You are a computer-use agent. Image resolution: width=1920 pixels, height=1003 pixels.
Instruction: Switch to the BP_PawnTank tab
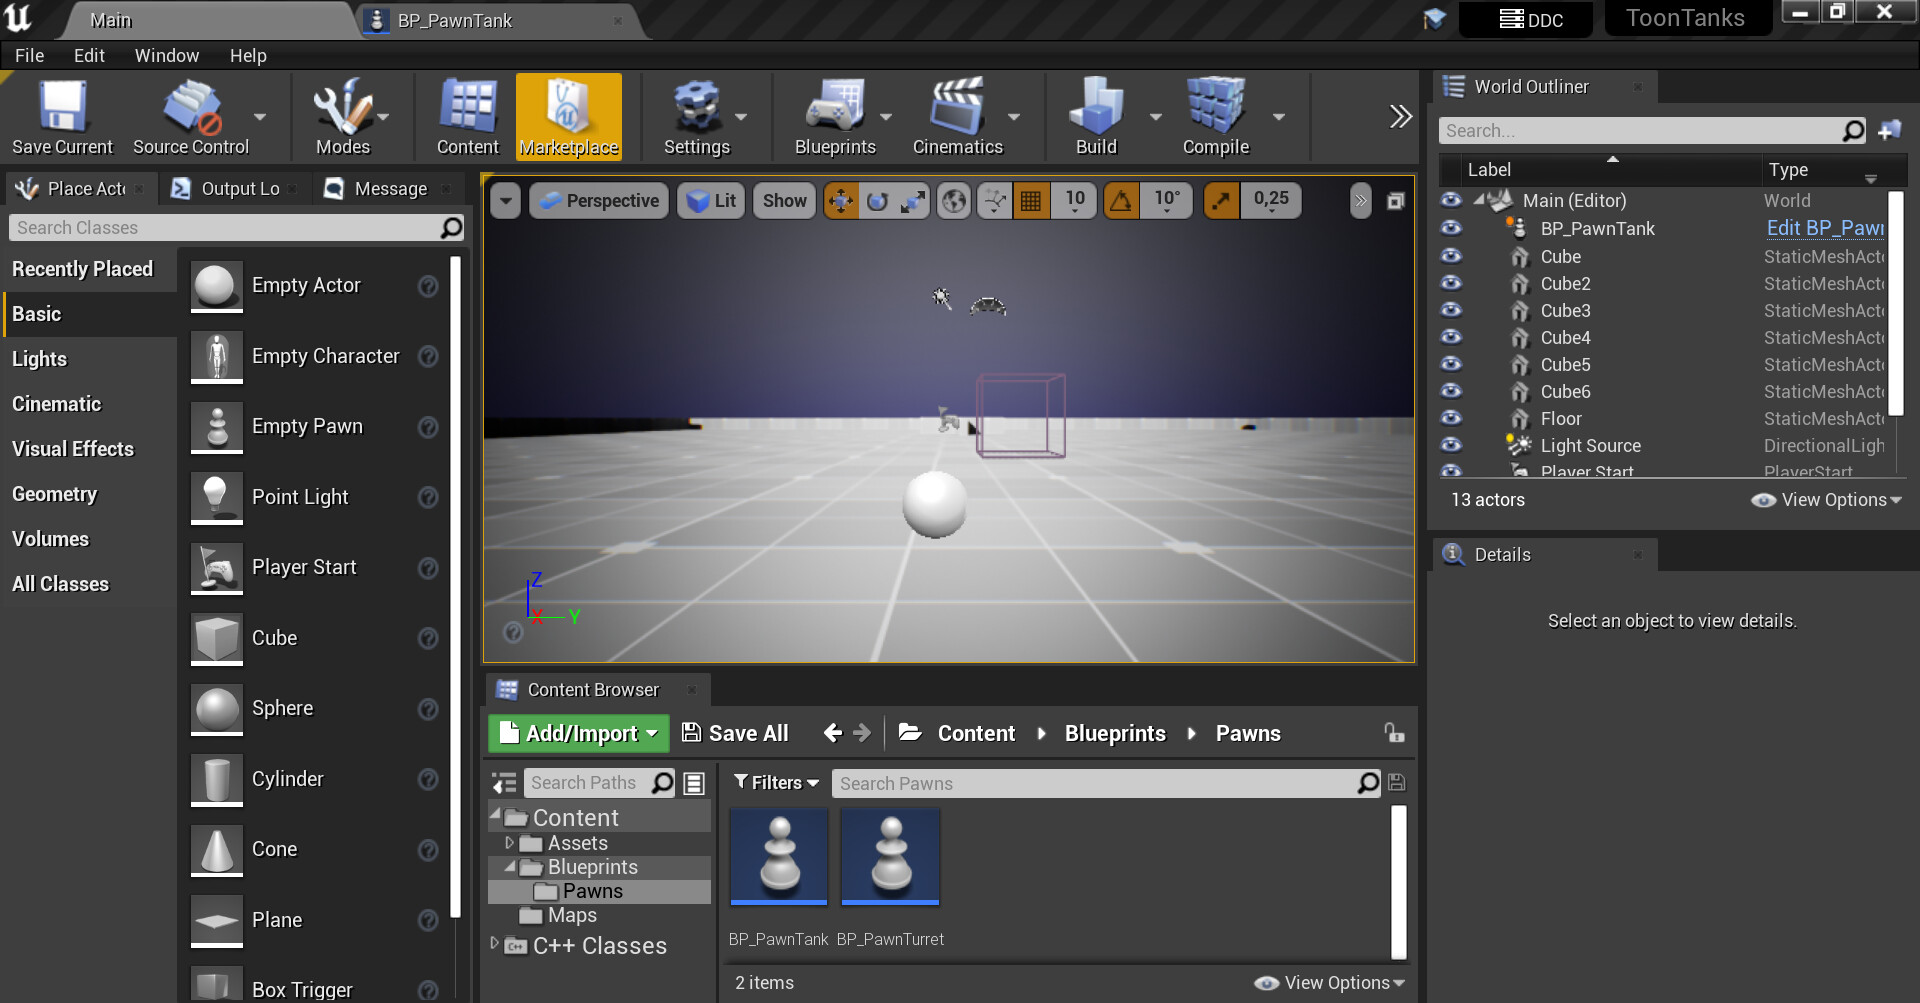[455, 20]
